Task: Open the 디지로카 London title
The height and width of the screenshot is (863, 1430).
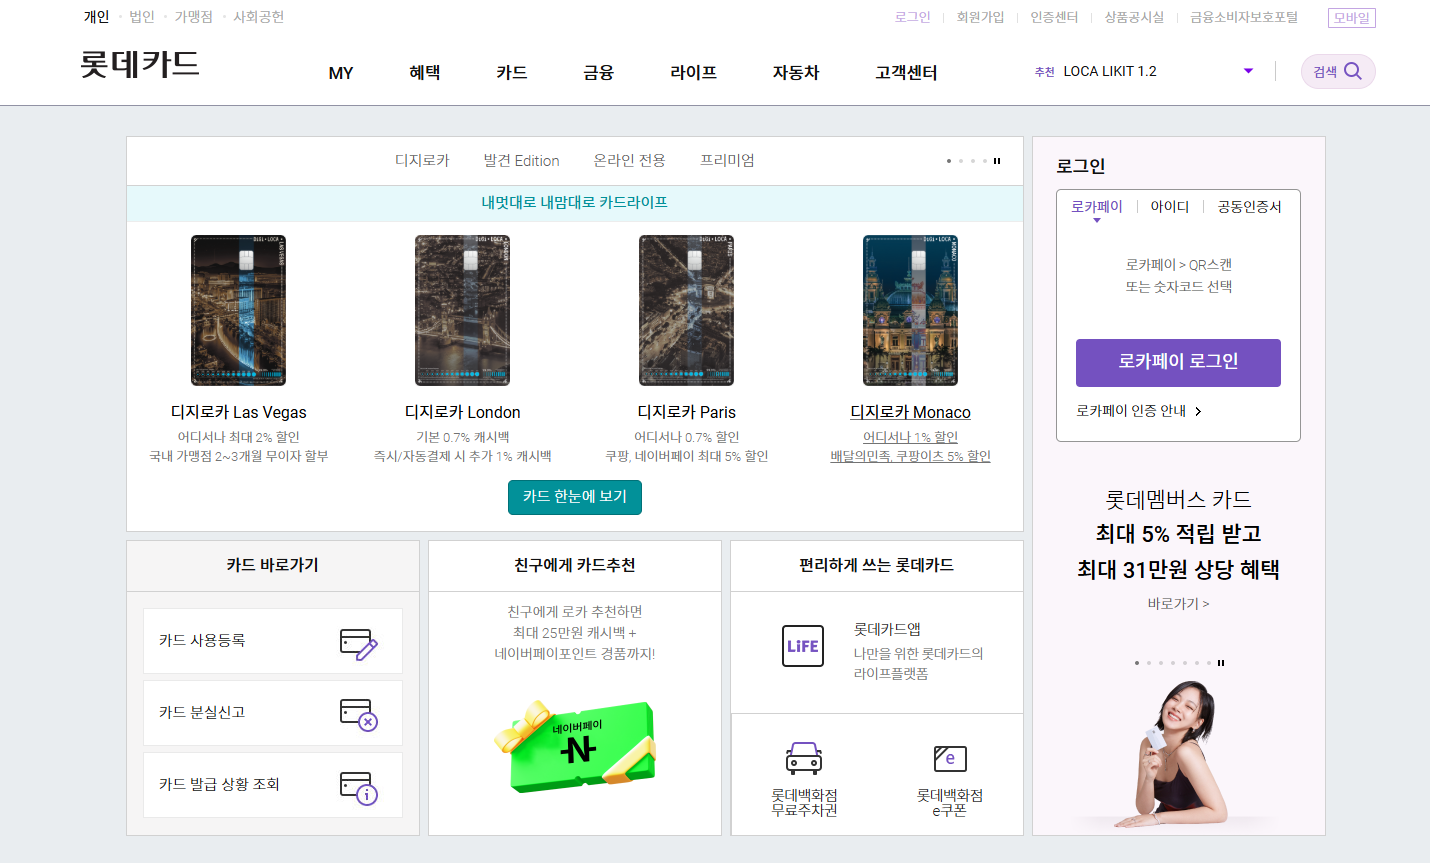Action: (462, 412)
